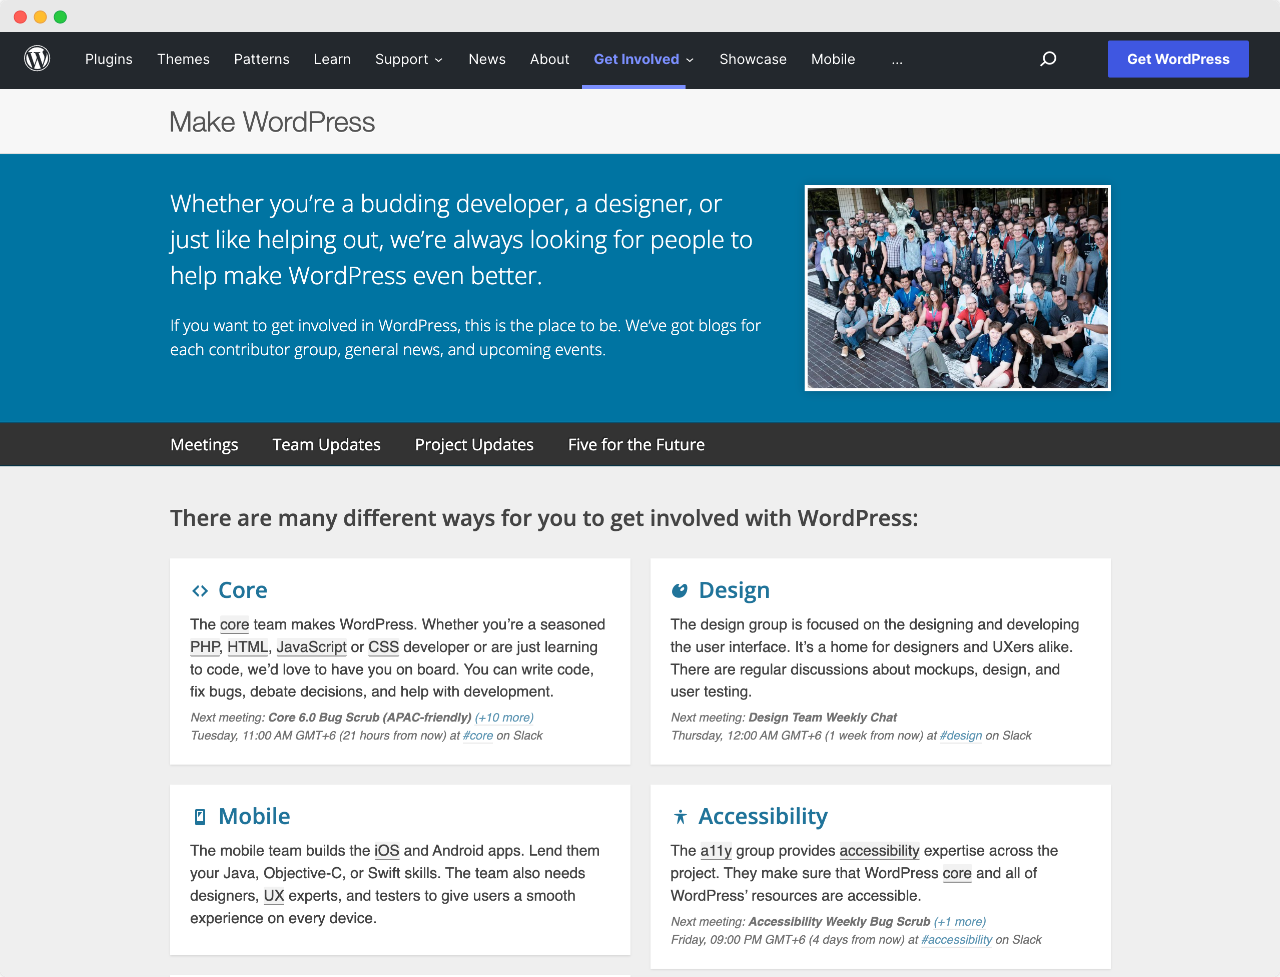
Task: Open the #core Slack channel link
Action: 478,736
